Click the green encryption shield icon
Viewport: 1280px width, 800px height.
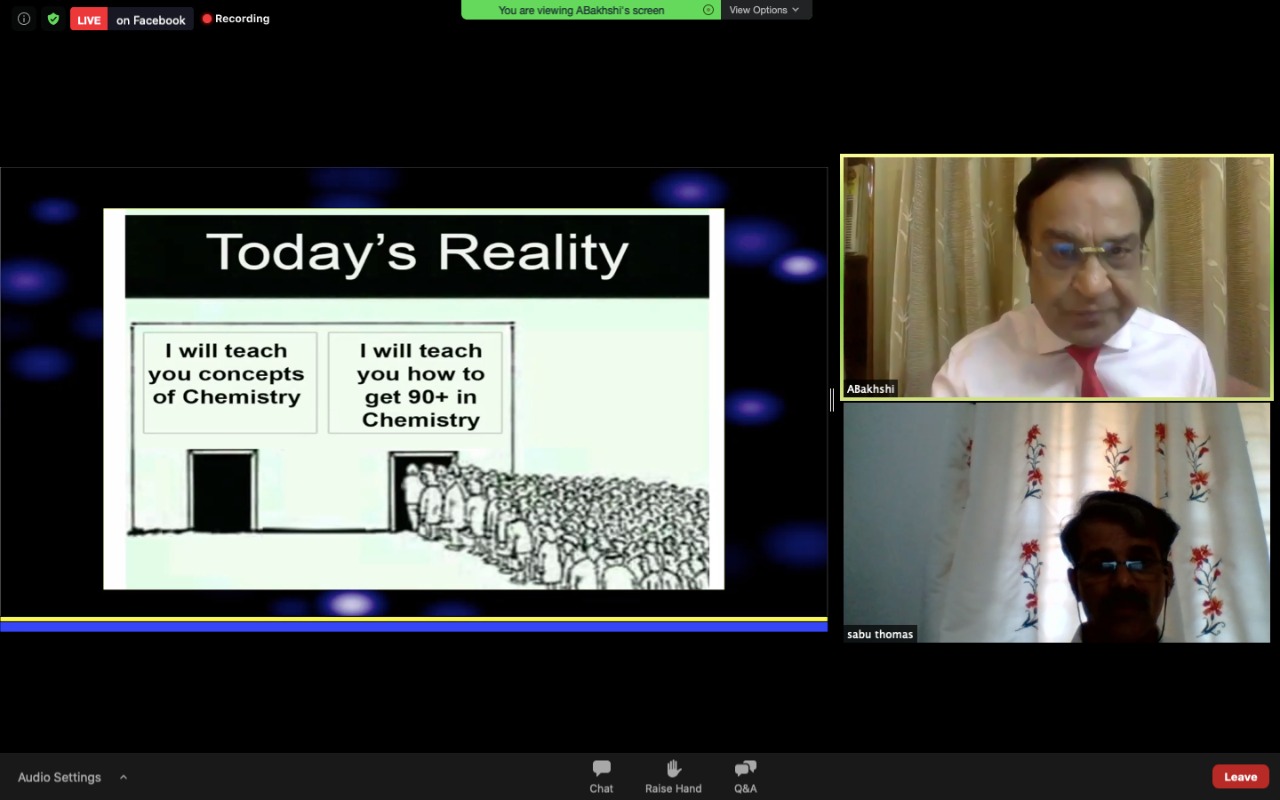[53, 19]
